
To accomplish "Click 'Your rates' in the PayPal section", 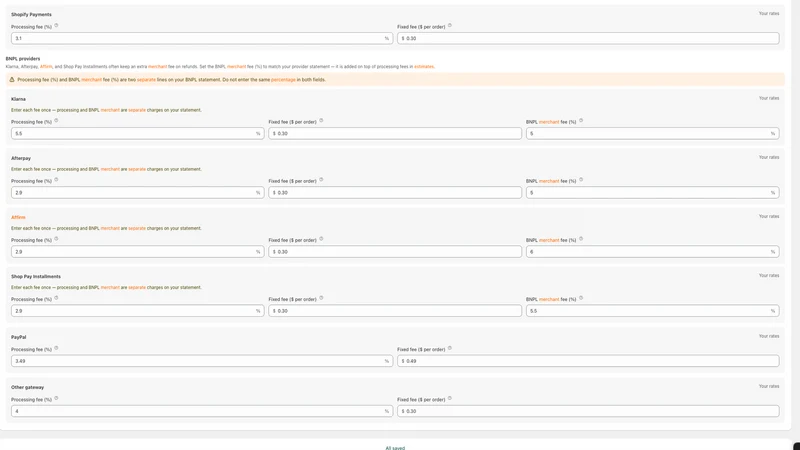I will (x=769, y=336).
